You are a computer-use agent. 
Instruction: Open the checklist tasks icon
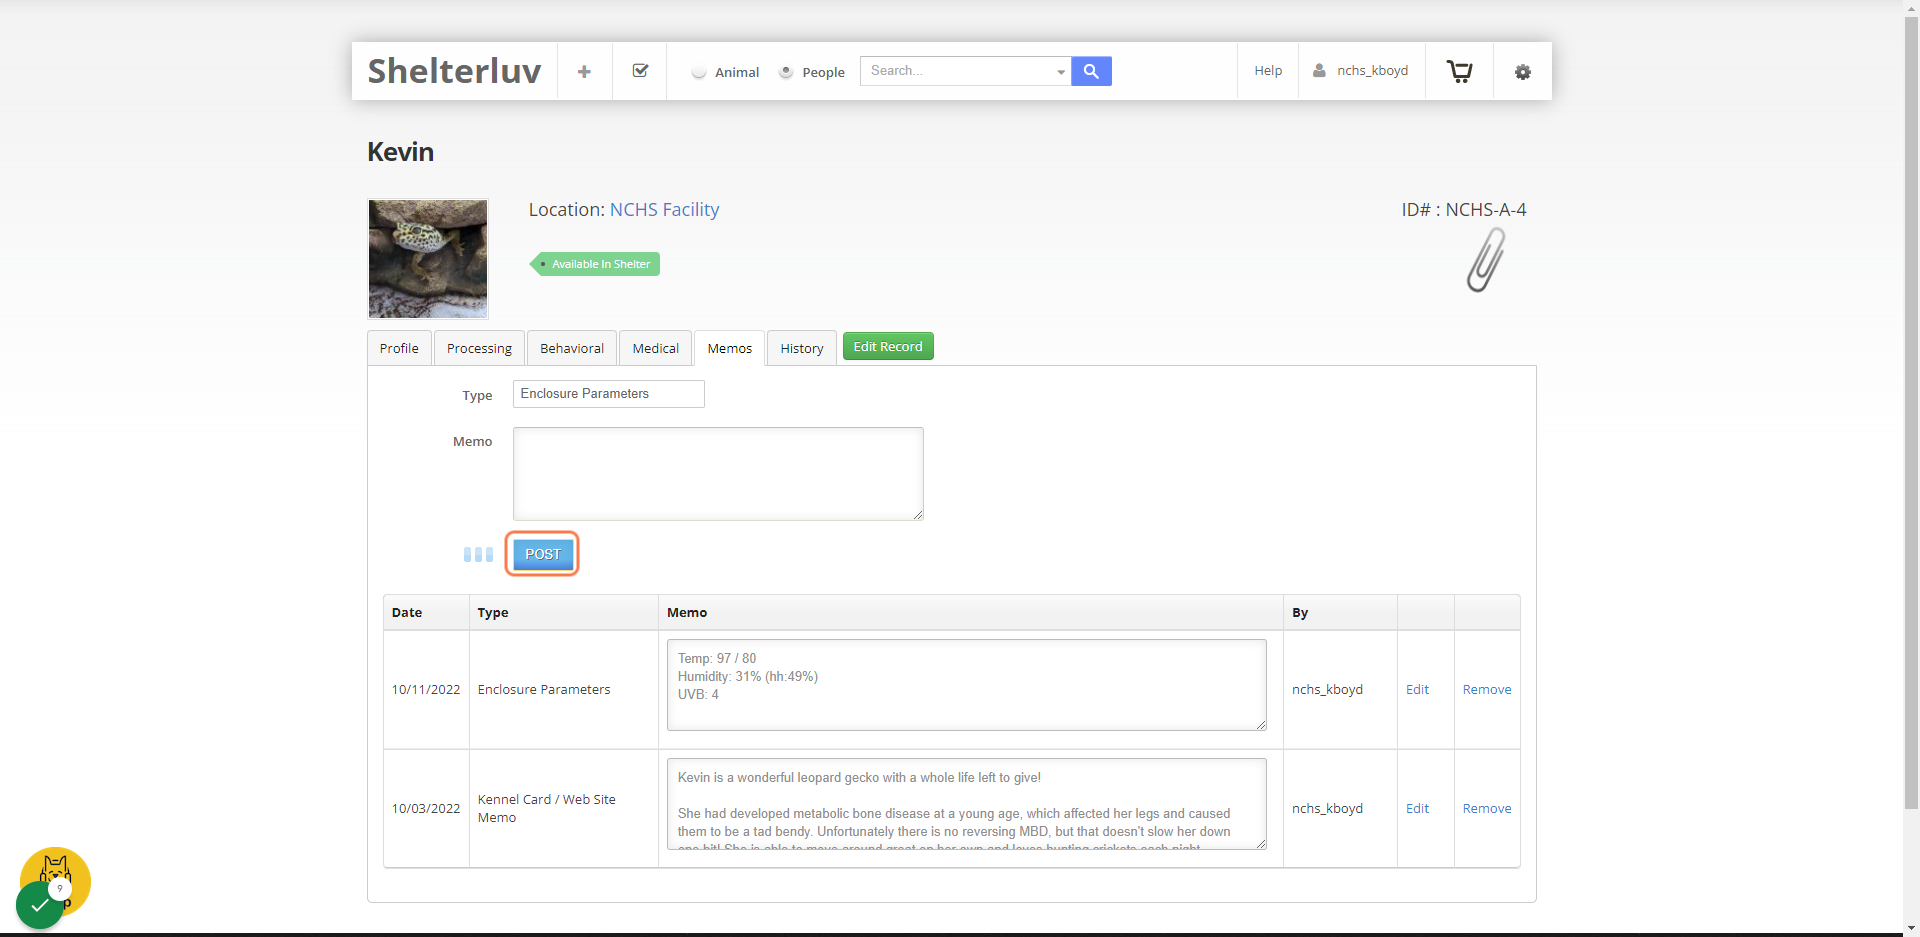(640, 71)
